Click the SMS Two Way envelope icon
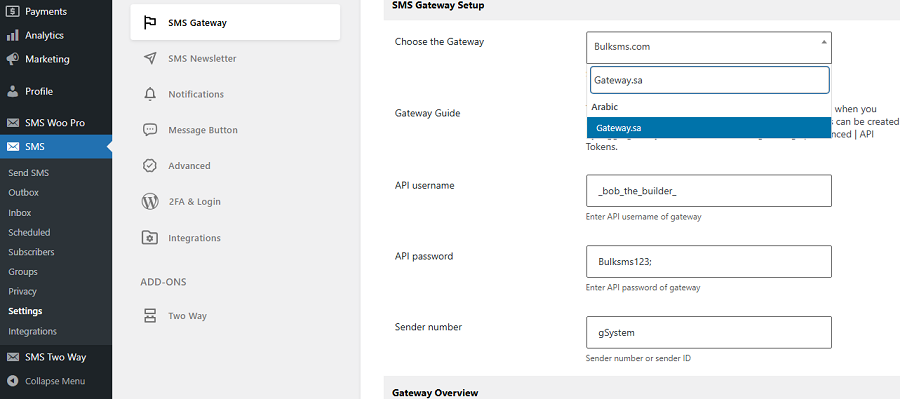This screenshot has width=900, height=399. (13, 357)
